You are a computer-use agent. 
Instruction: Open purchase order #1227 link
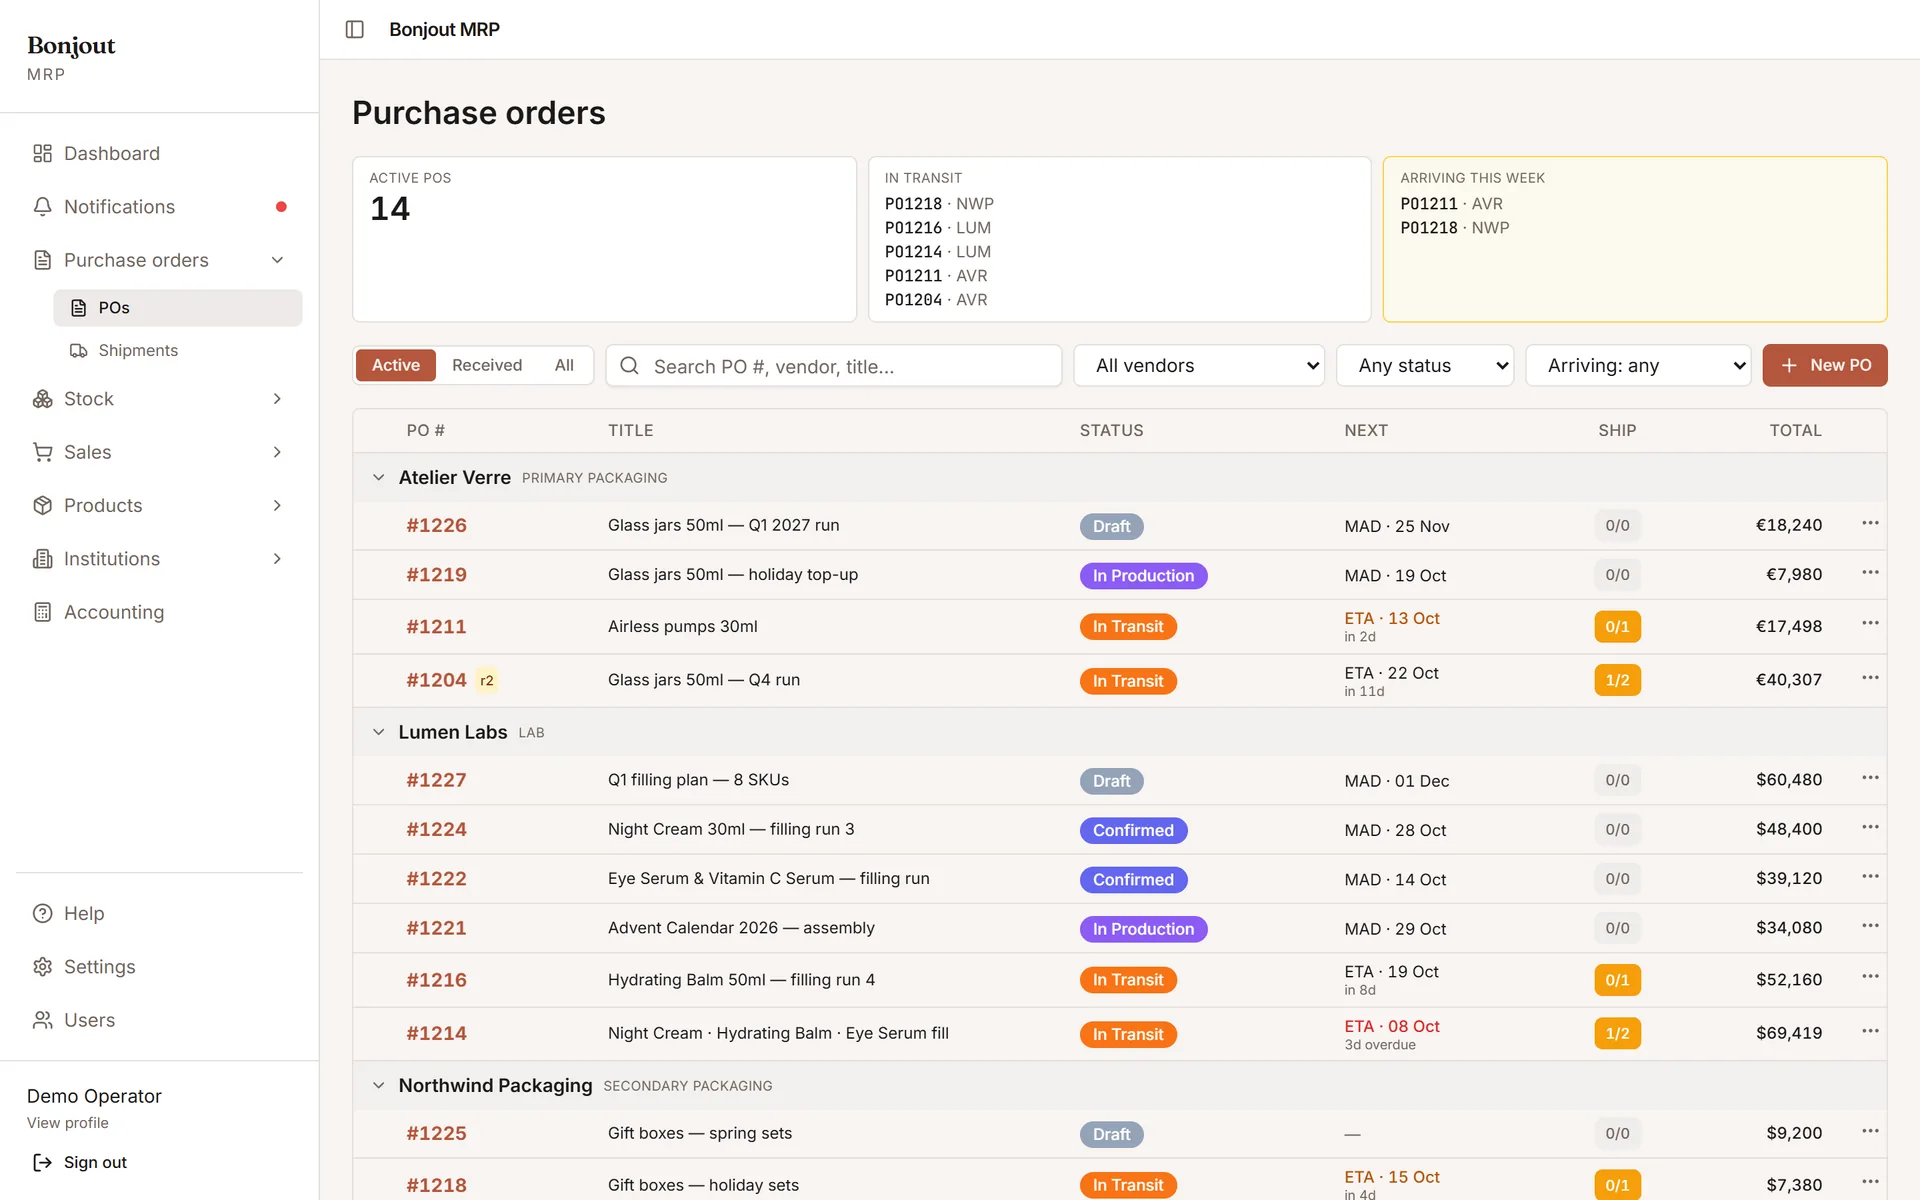(436, 780)
